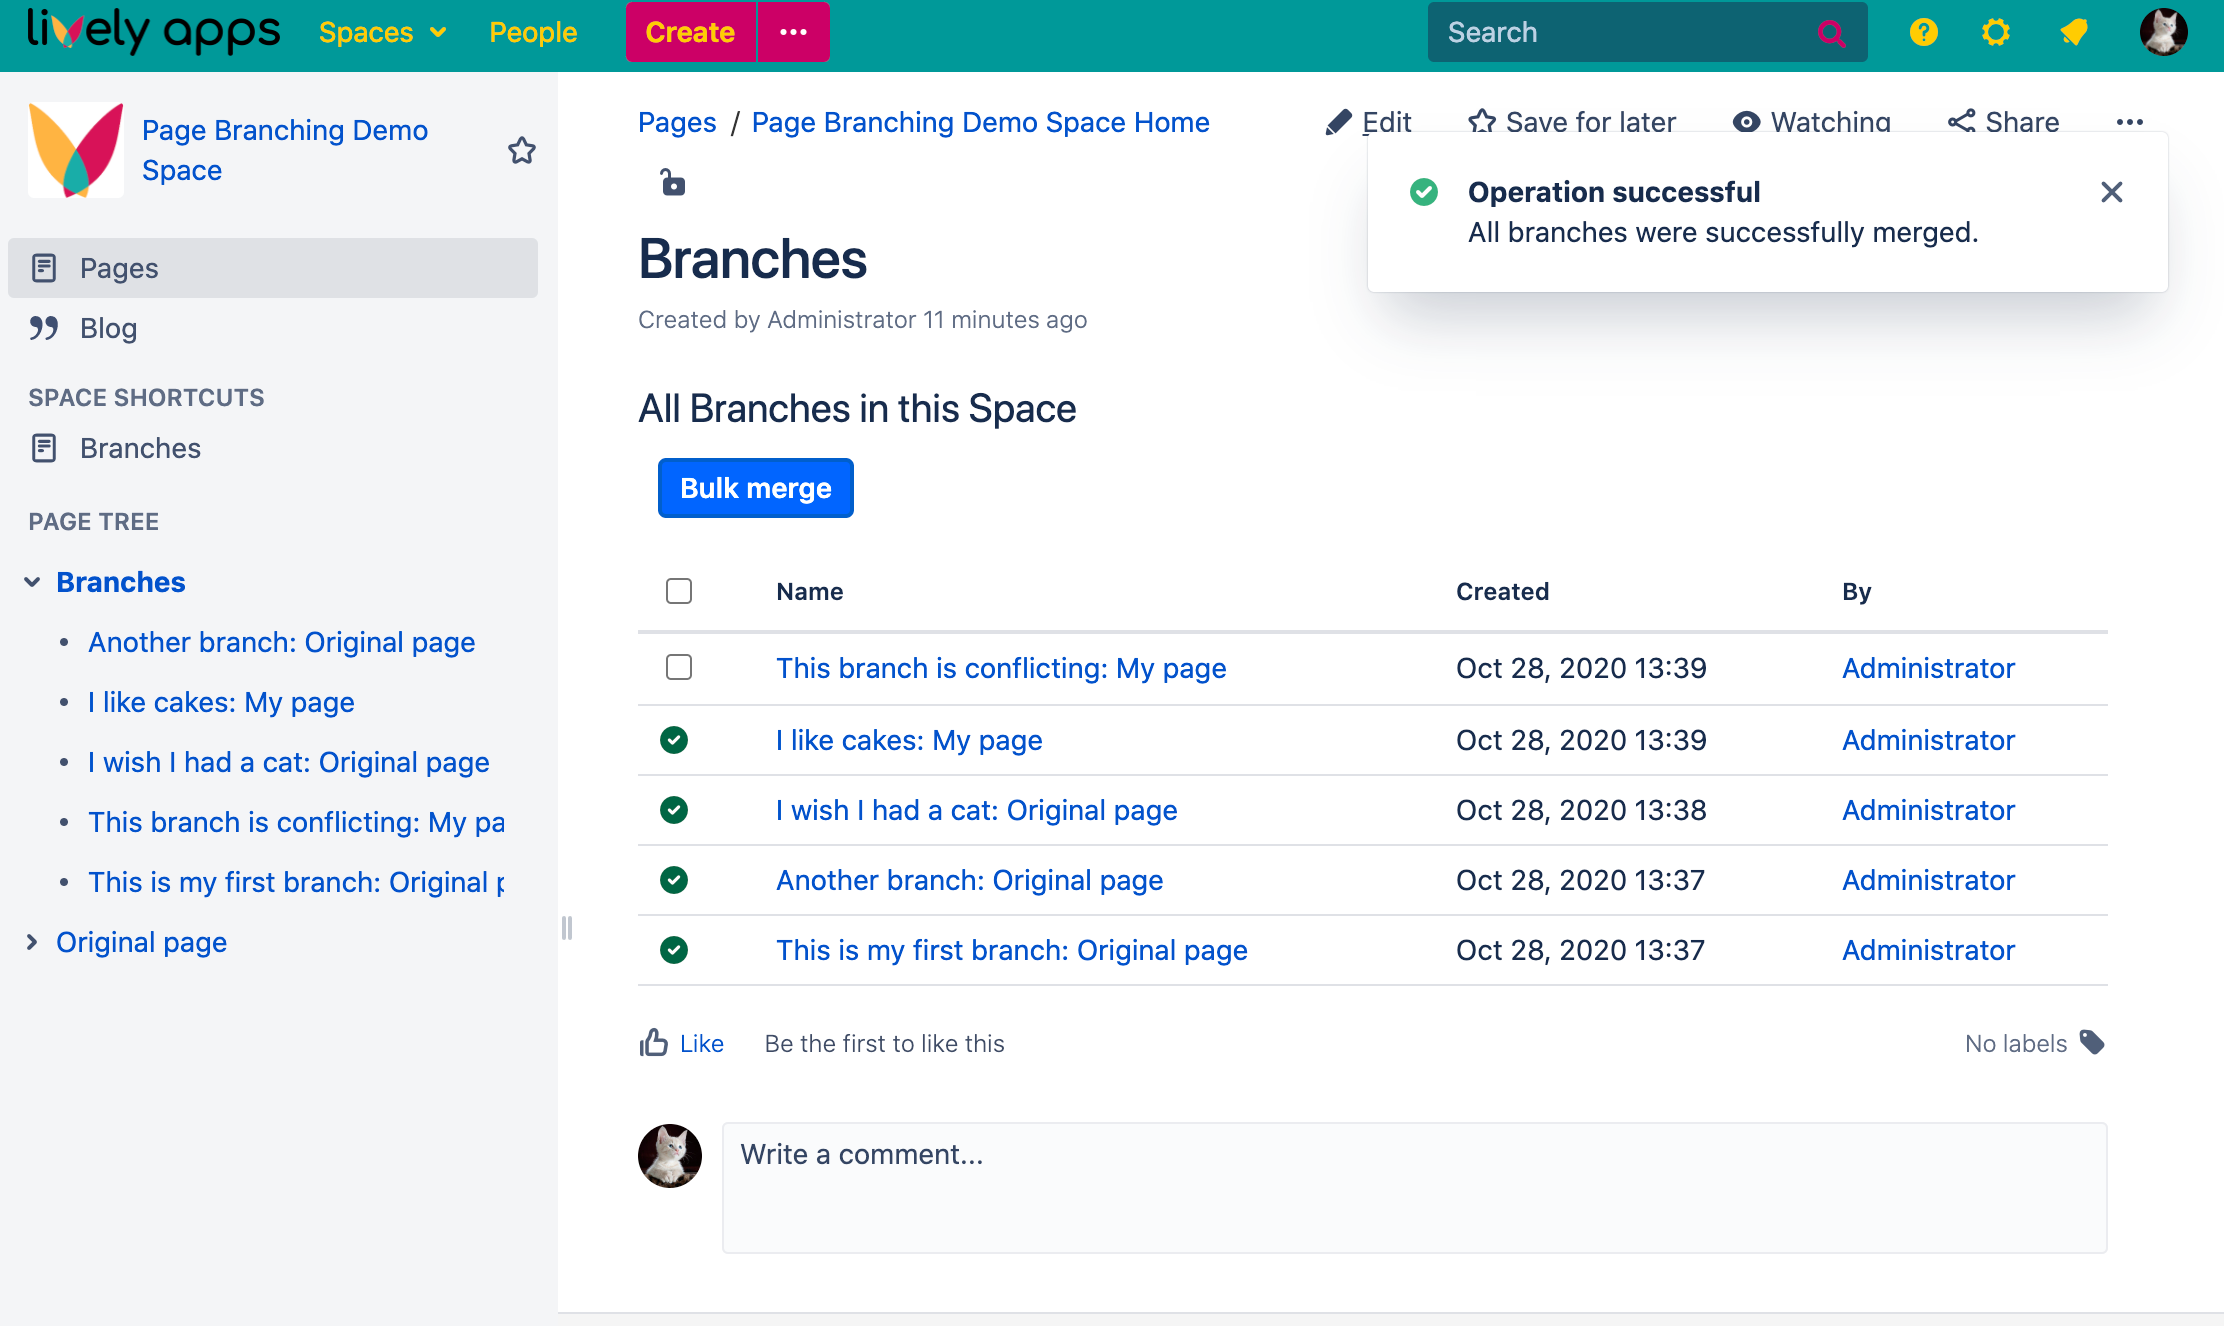Open the create-more ellipsis button
Viewport: 2224px width, 1326px height.
click(x=794, y=32)
